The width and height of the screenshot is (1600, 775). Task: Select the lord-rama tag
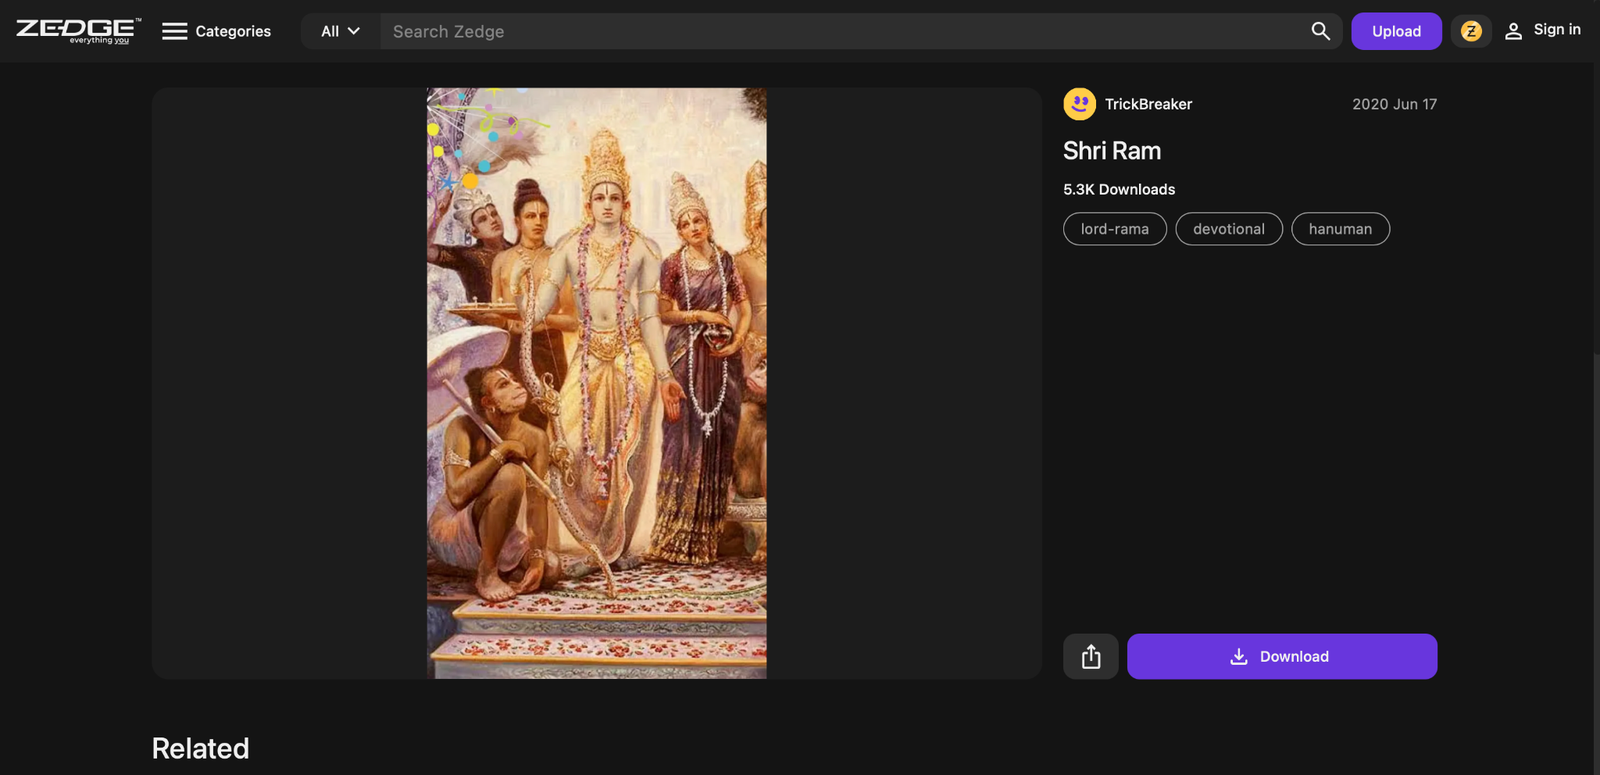pos(1115,229)
